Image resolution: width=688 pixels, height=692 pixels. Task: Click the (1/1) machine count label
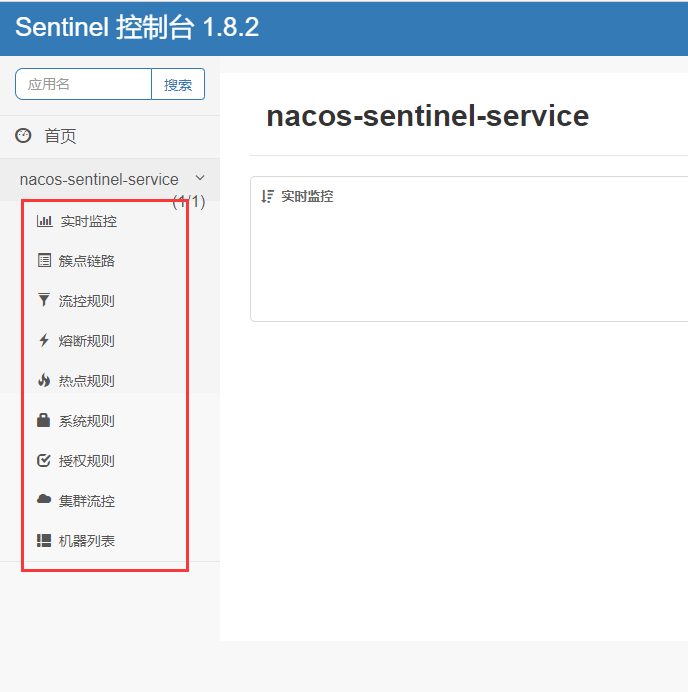[189, 202]
